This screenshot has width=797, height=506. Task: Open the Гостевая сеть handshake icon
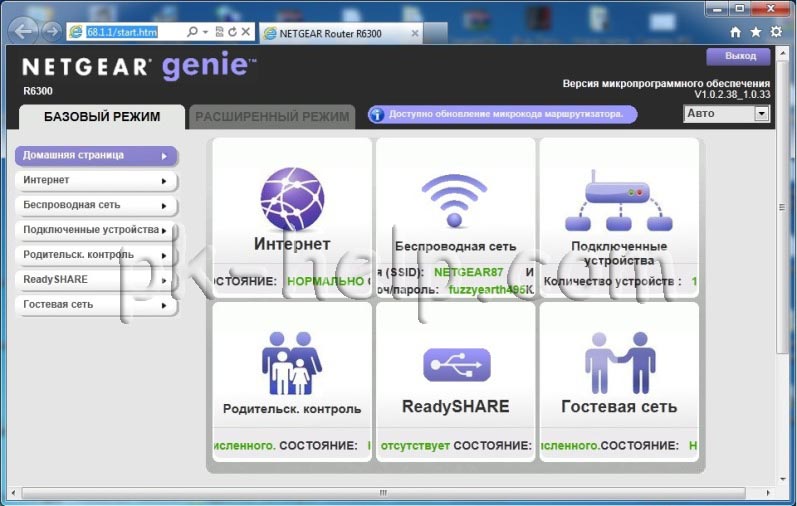(620, 363)
